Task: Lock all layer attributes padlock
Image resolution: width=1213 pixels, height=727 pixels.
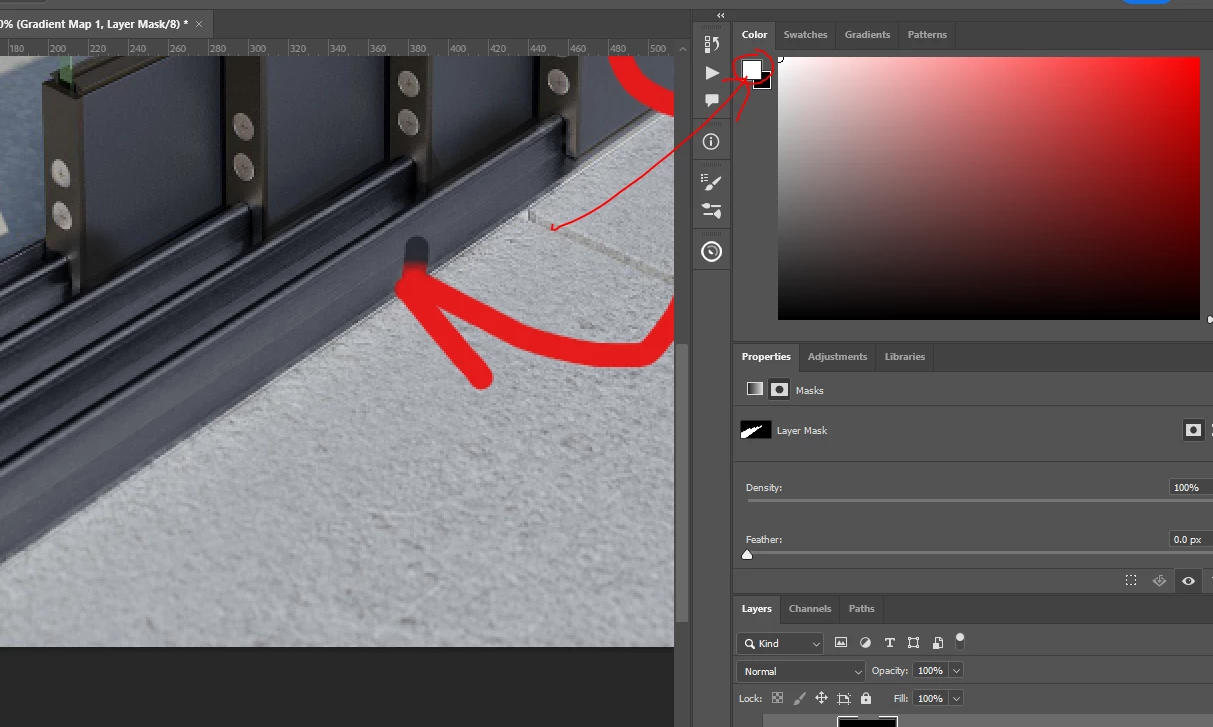Action: (865, 698)
